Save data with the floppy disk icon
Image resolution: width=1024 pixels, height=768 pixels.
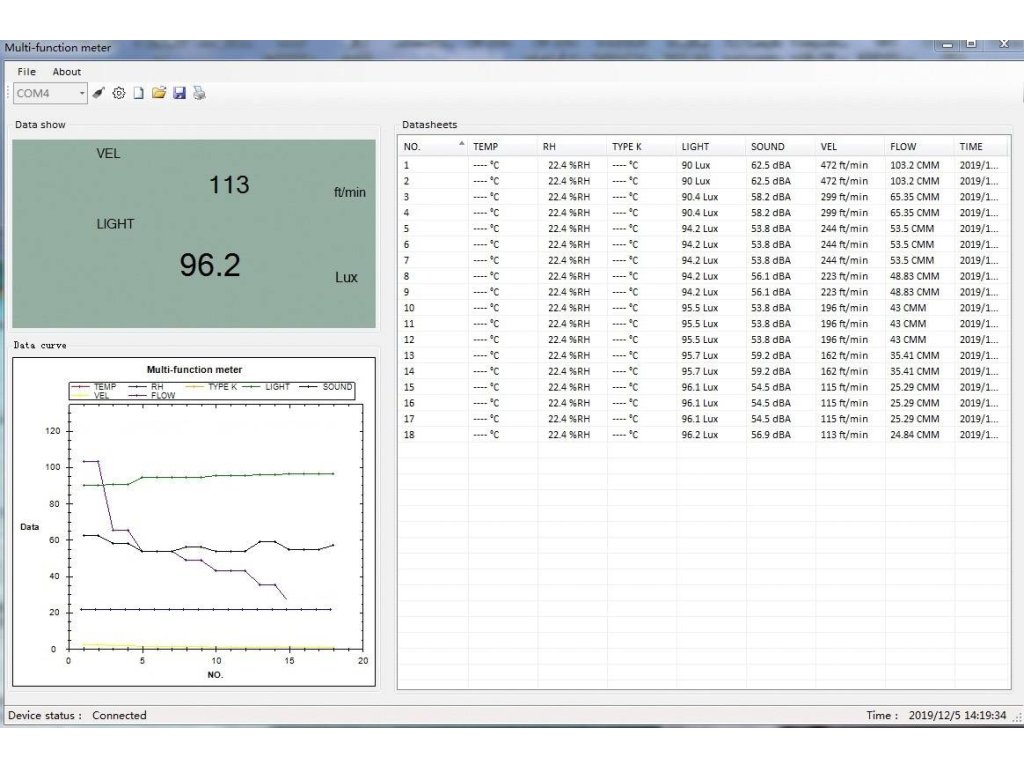coord(180,93)
